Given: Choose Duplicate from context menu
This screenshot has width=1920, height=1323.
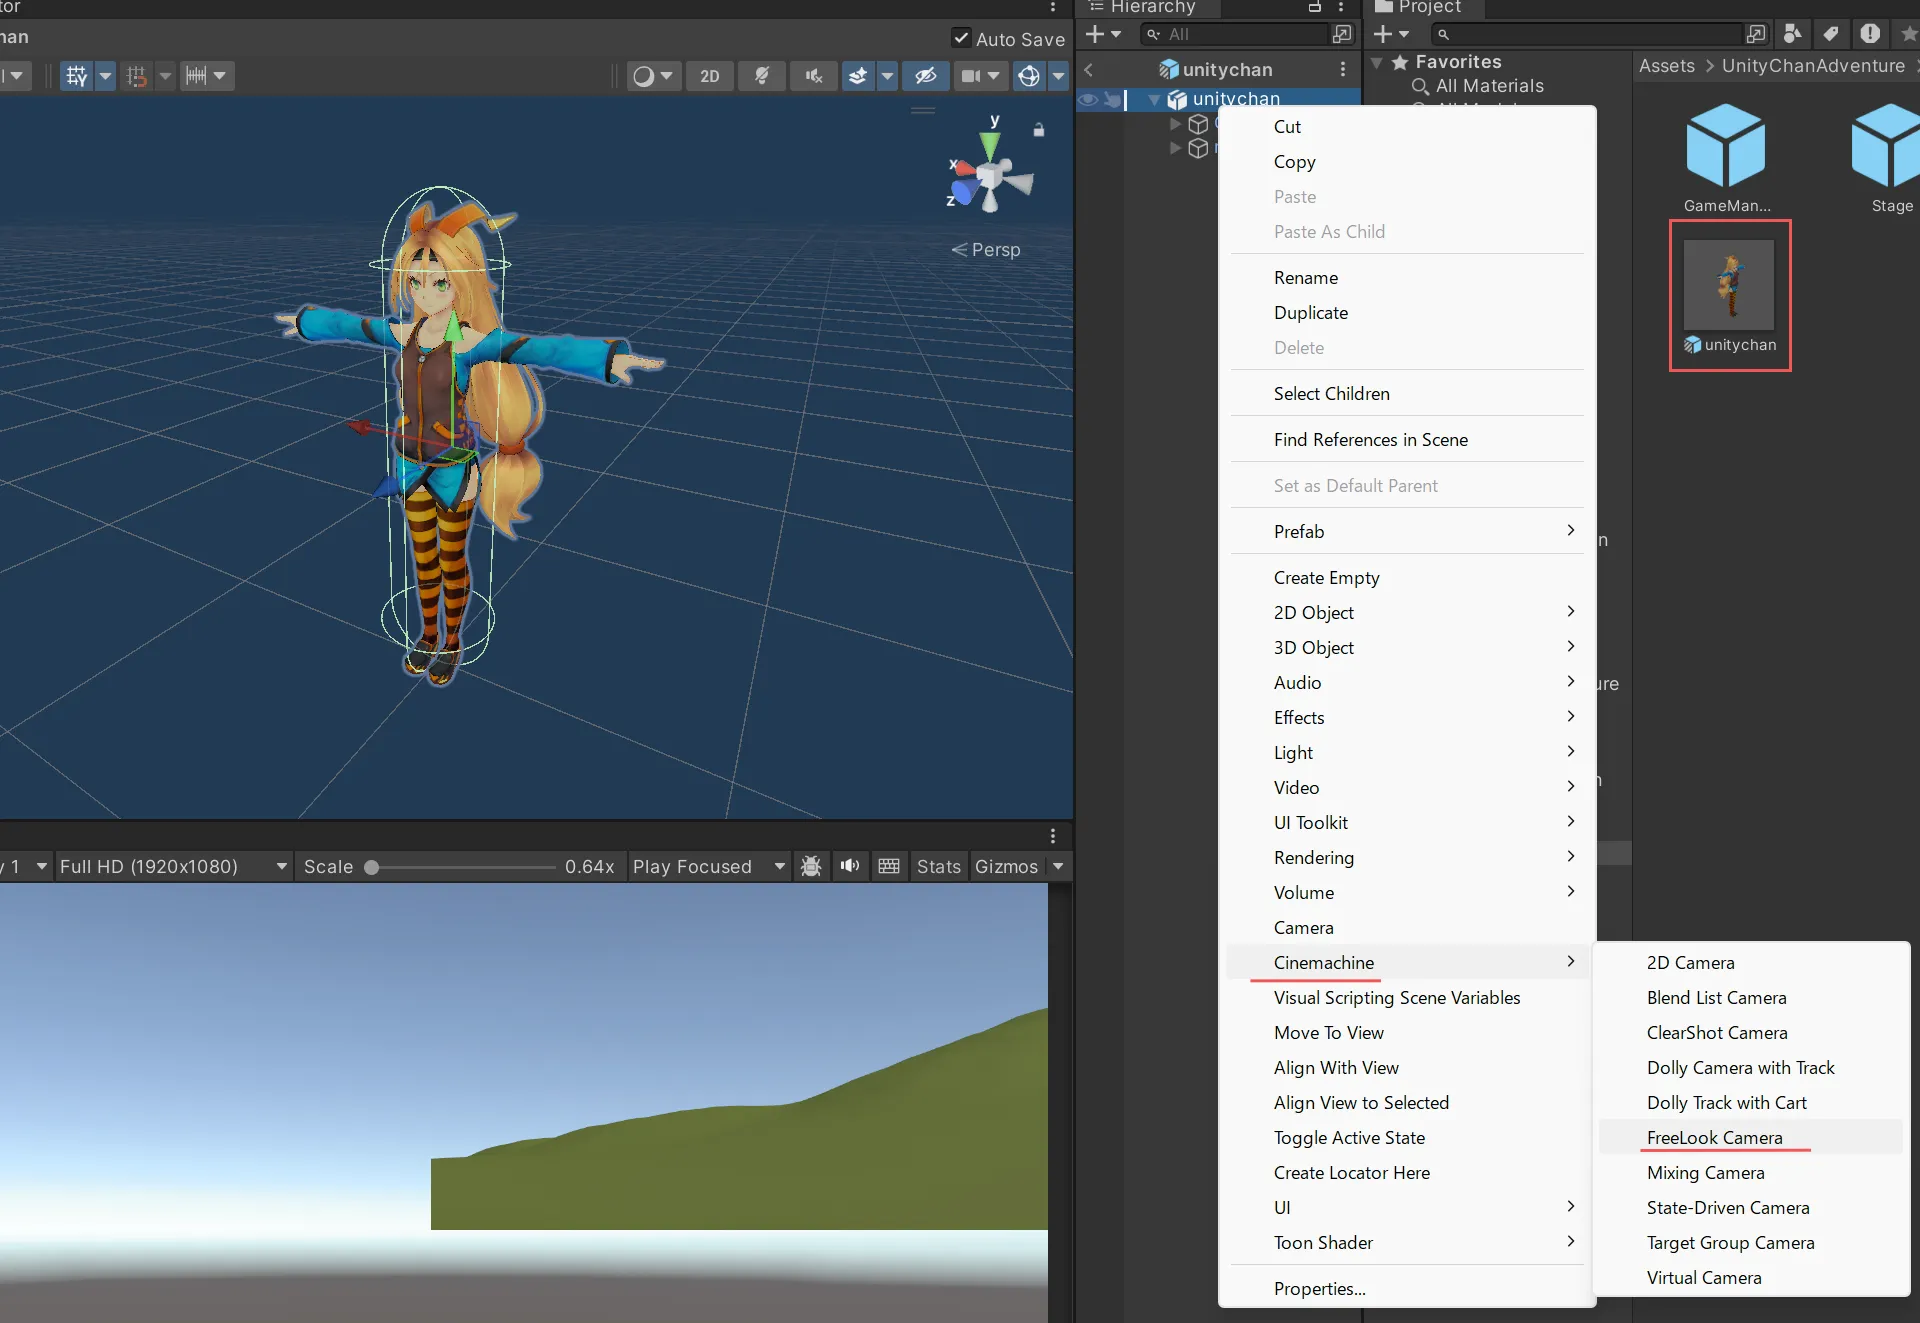Looking at the screenshot, I should coord(1407,313).
